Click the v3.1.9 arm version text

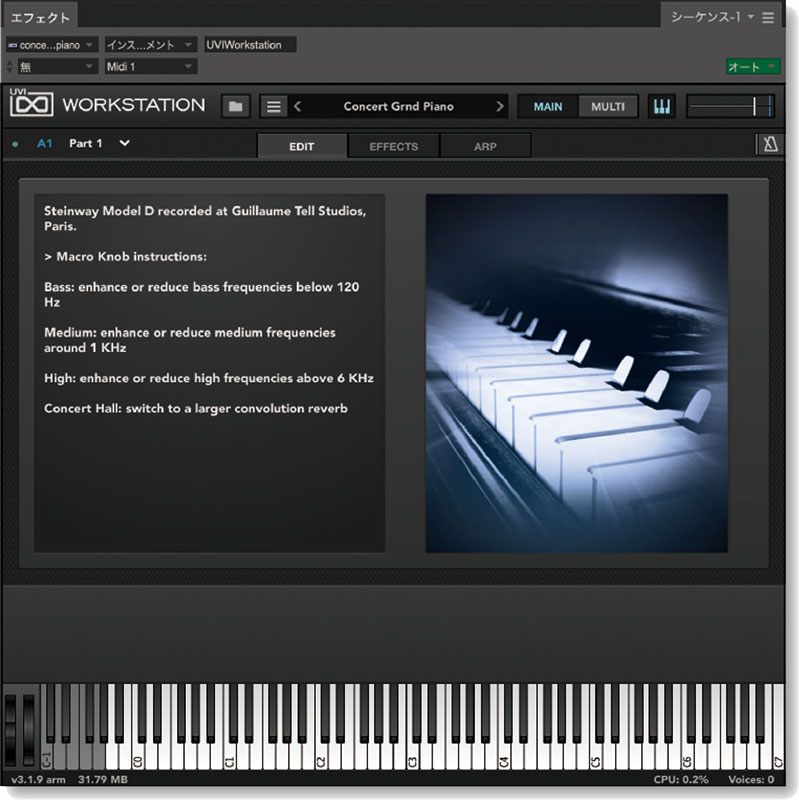click(x=38, y=779)
